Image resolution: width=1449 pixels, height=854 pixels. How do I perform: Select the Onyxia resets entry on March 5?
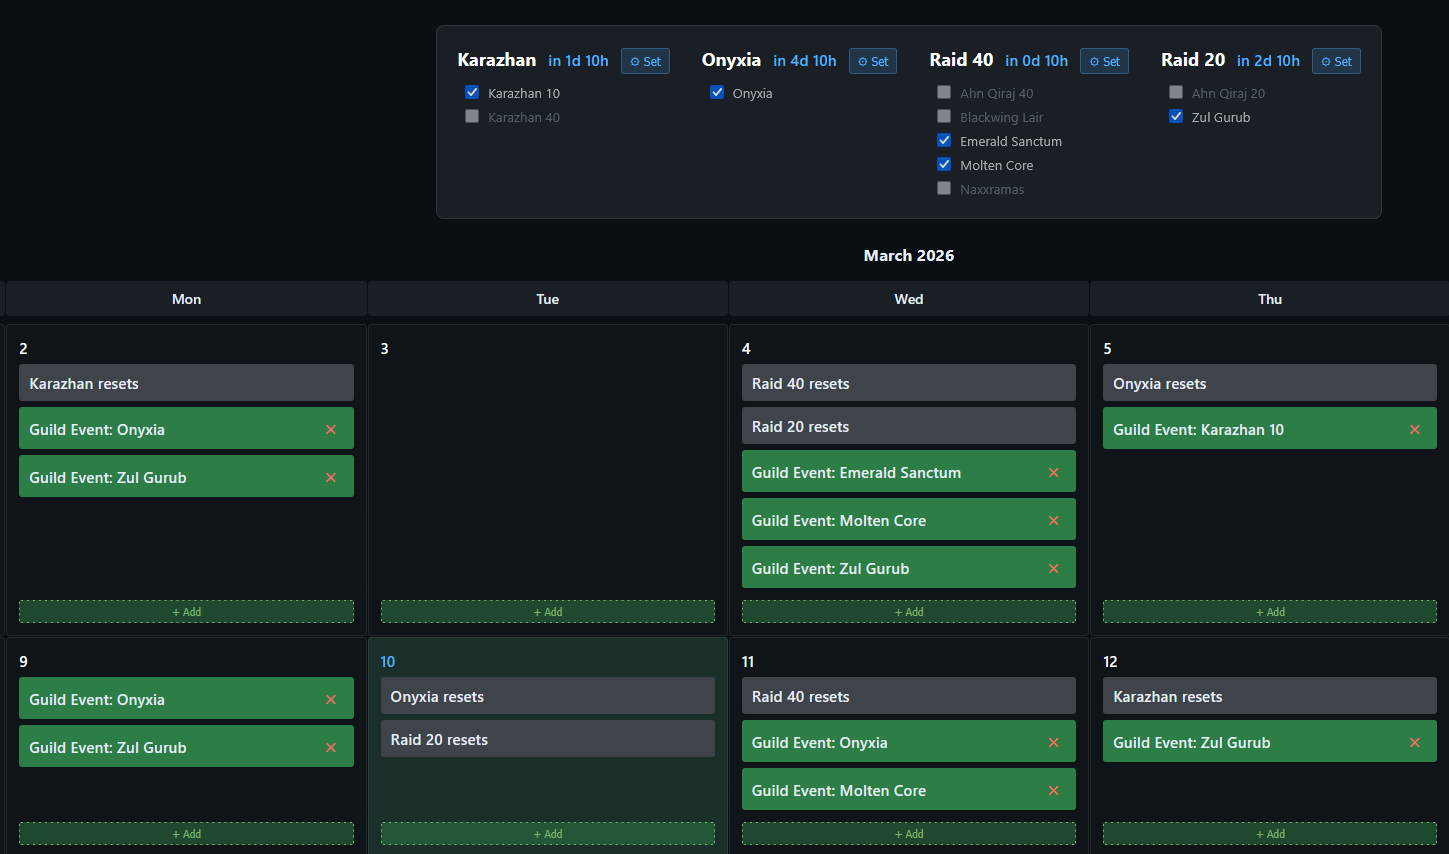[x=1270, y=383]
